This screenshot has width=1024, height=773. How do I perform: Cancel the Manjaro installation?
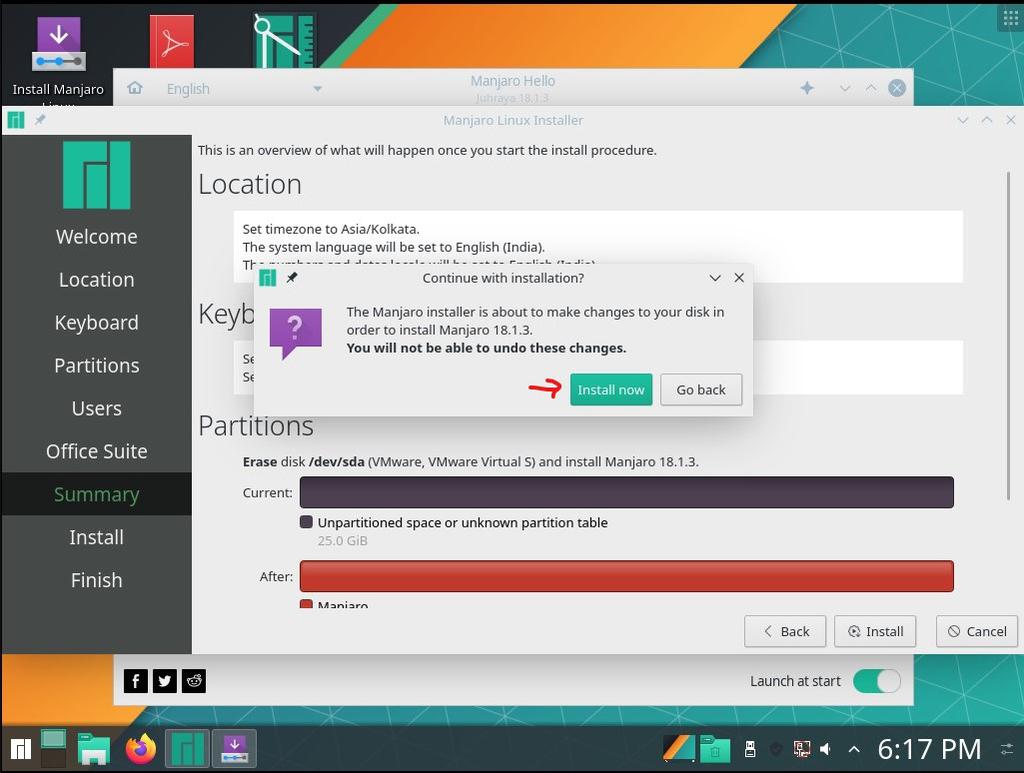click(977, 631)
